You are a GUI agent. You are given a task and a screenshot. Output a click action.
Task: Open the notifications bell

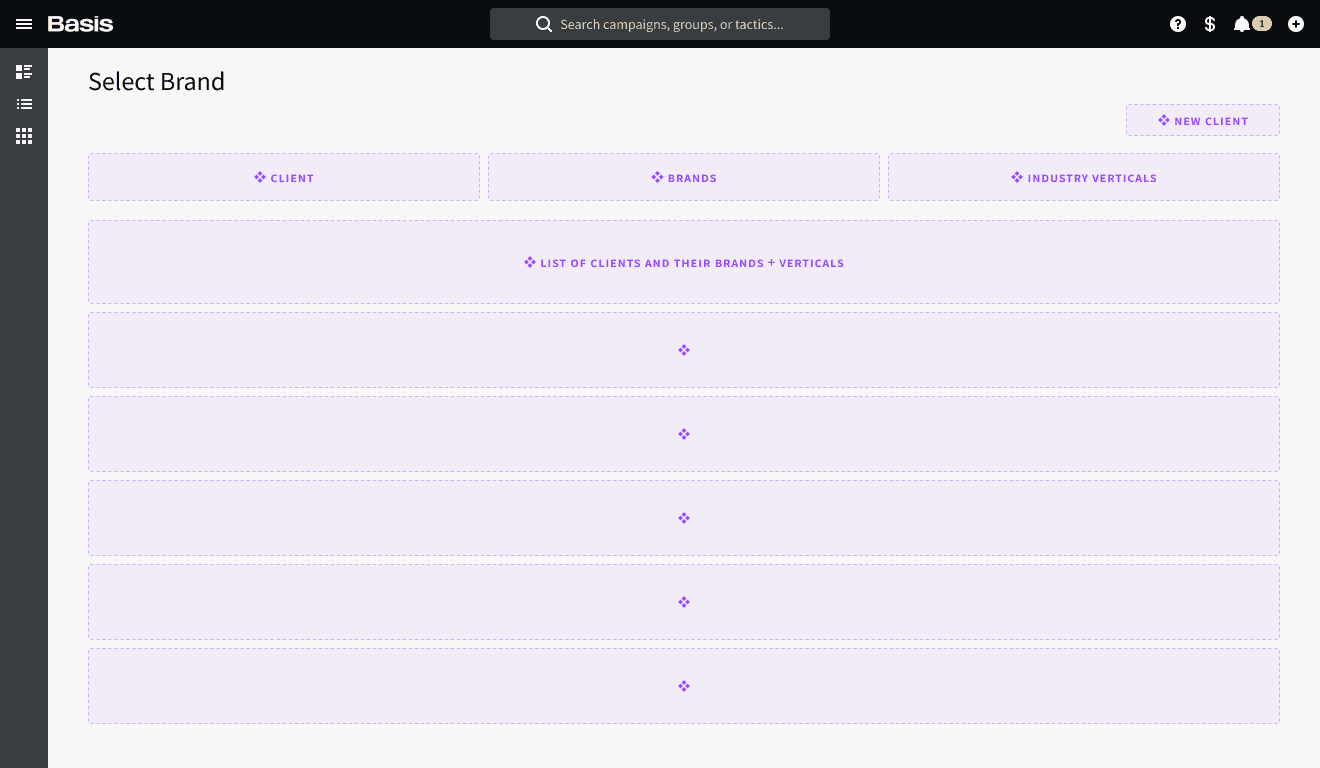click(x=1241, y=24)
